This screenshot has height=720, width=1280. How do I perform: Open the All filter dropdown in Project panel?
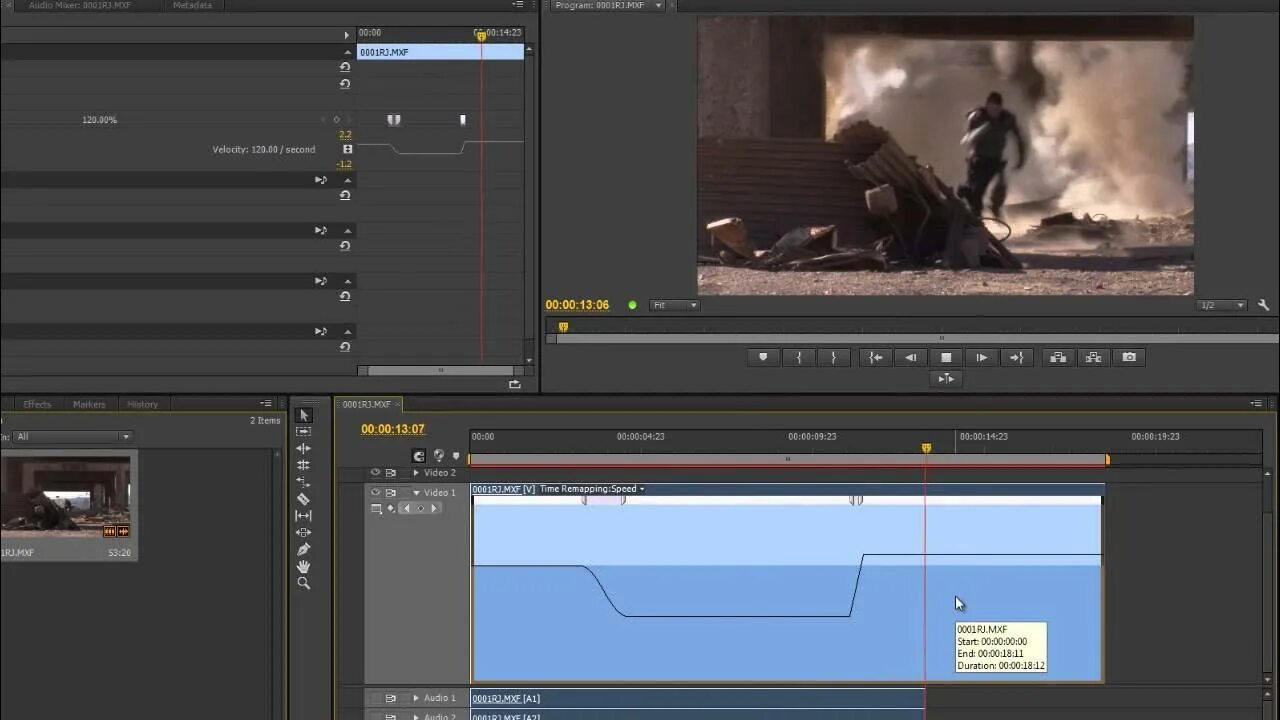pyautogui.click(x=72, y=436)
